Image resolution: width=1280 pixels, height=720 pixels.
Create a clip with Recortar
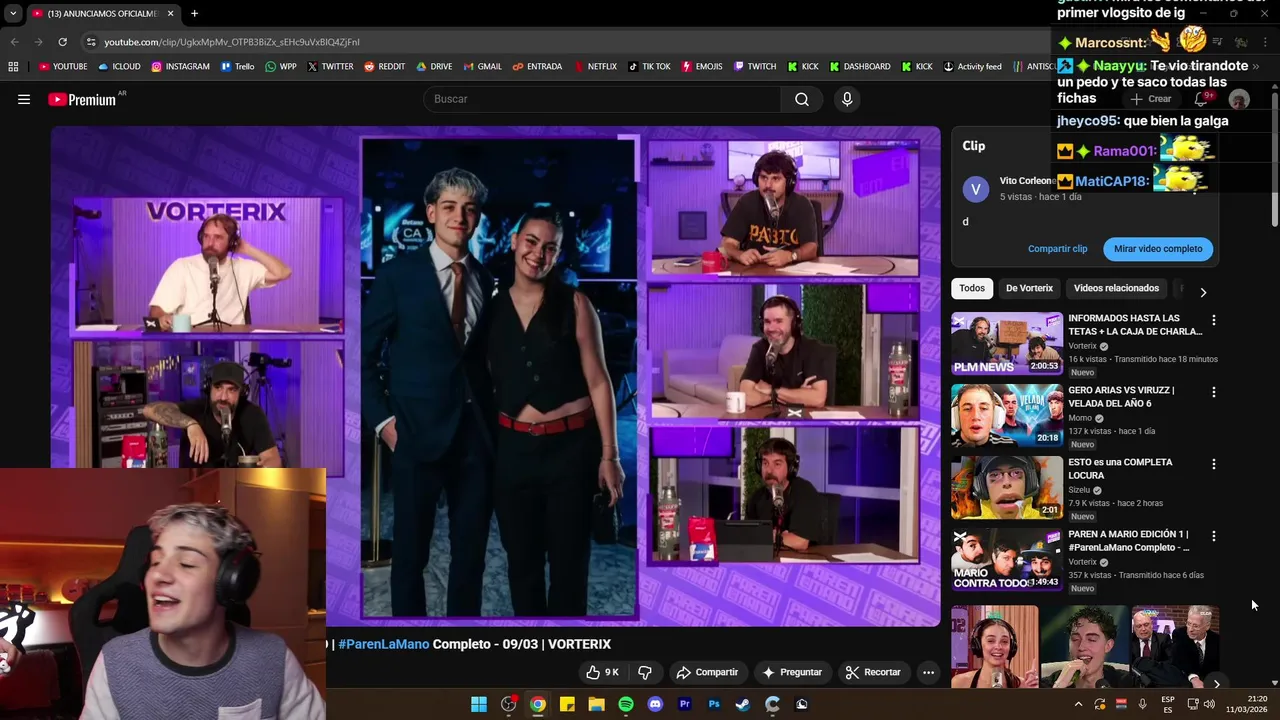tap(873, 672)
